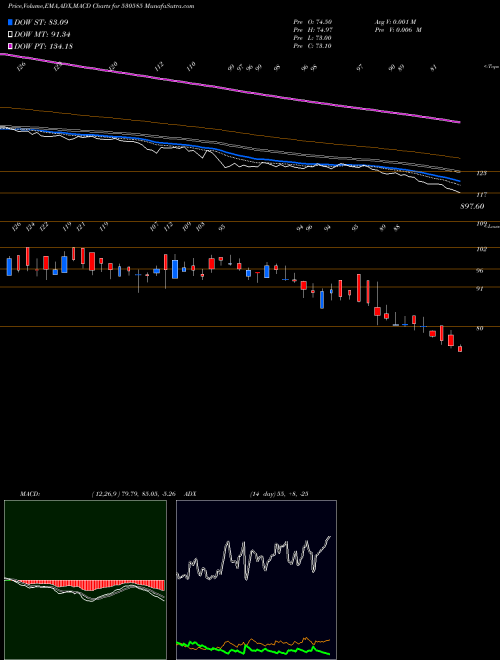Click the ADX (14 day) values text
500x660 pixels.
tap(279, 493)
